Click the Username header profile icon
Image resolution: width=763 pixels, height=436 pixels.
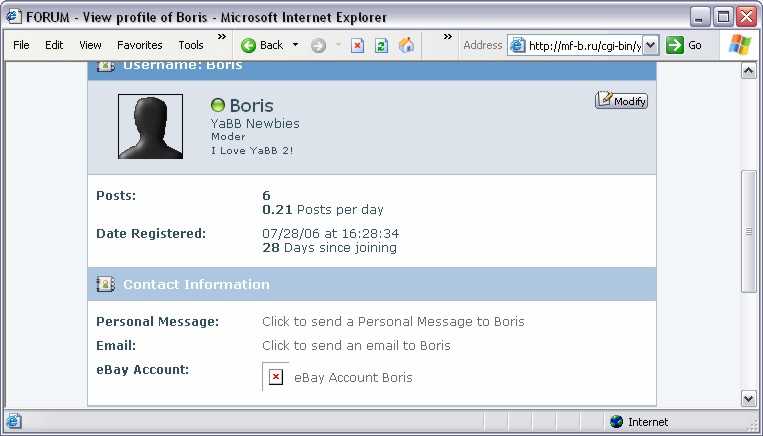[106, 66]
